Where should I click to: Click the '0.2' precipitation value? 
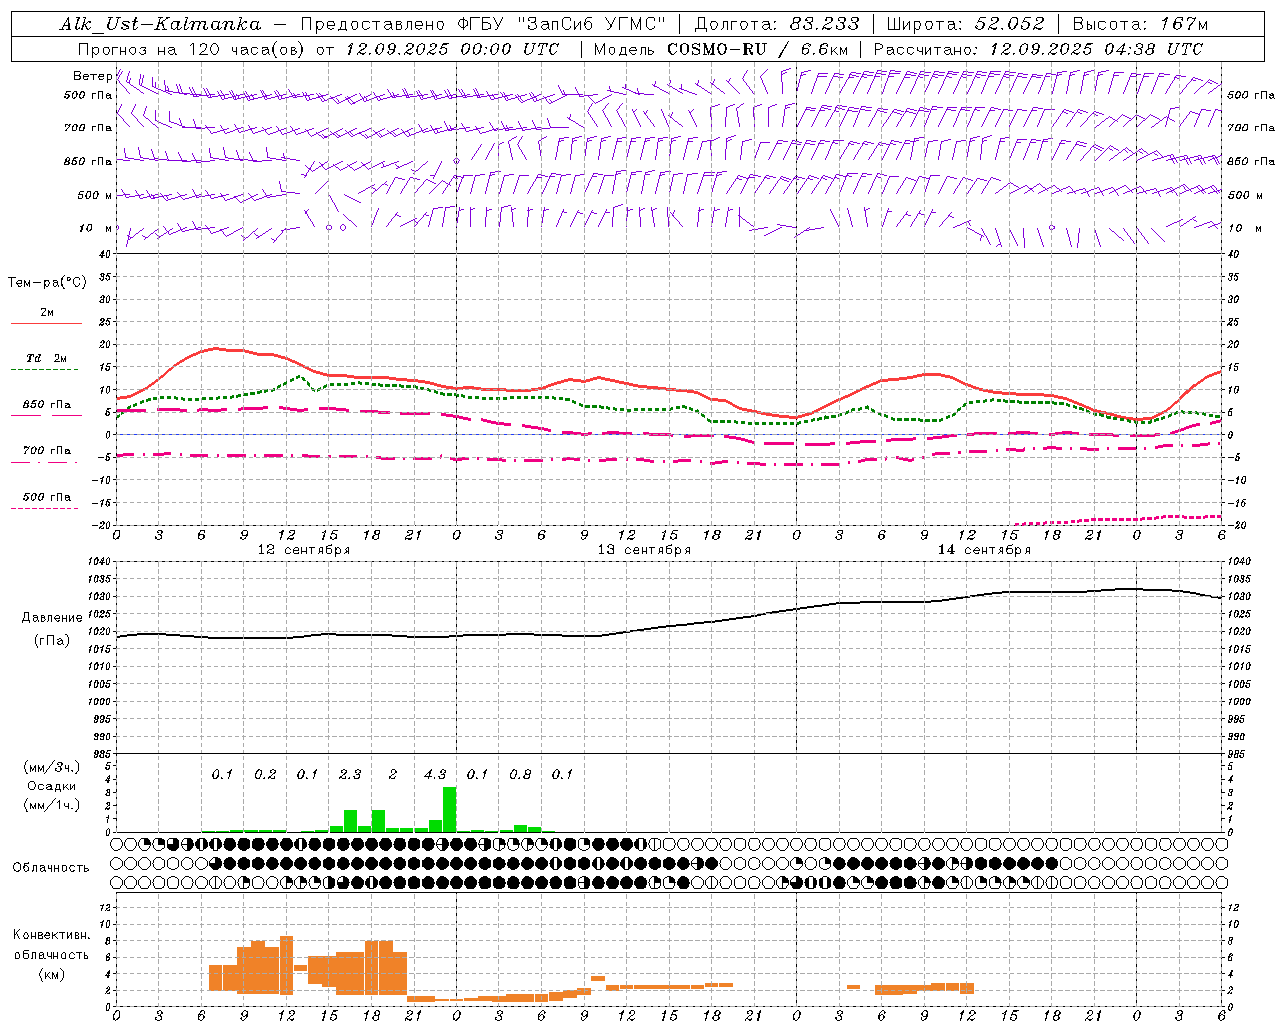(265, 774)
